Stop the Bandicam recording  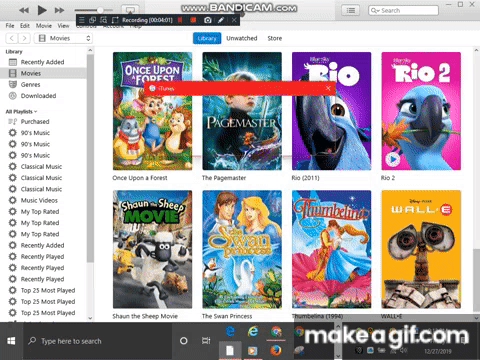point(193,20)
